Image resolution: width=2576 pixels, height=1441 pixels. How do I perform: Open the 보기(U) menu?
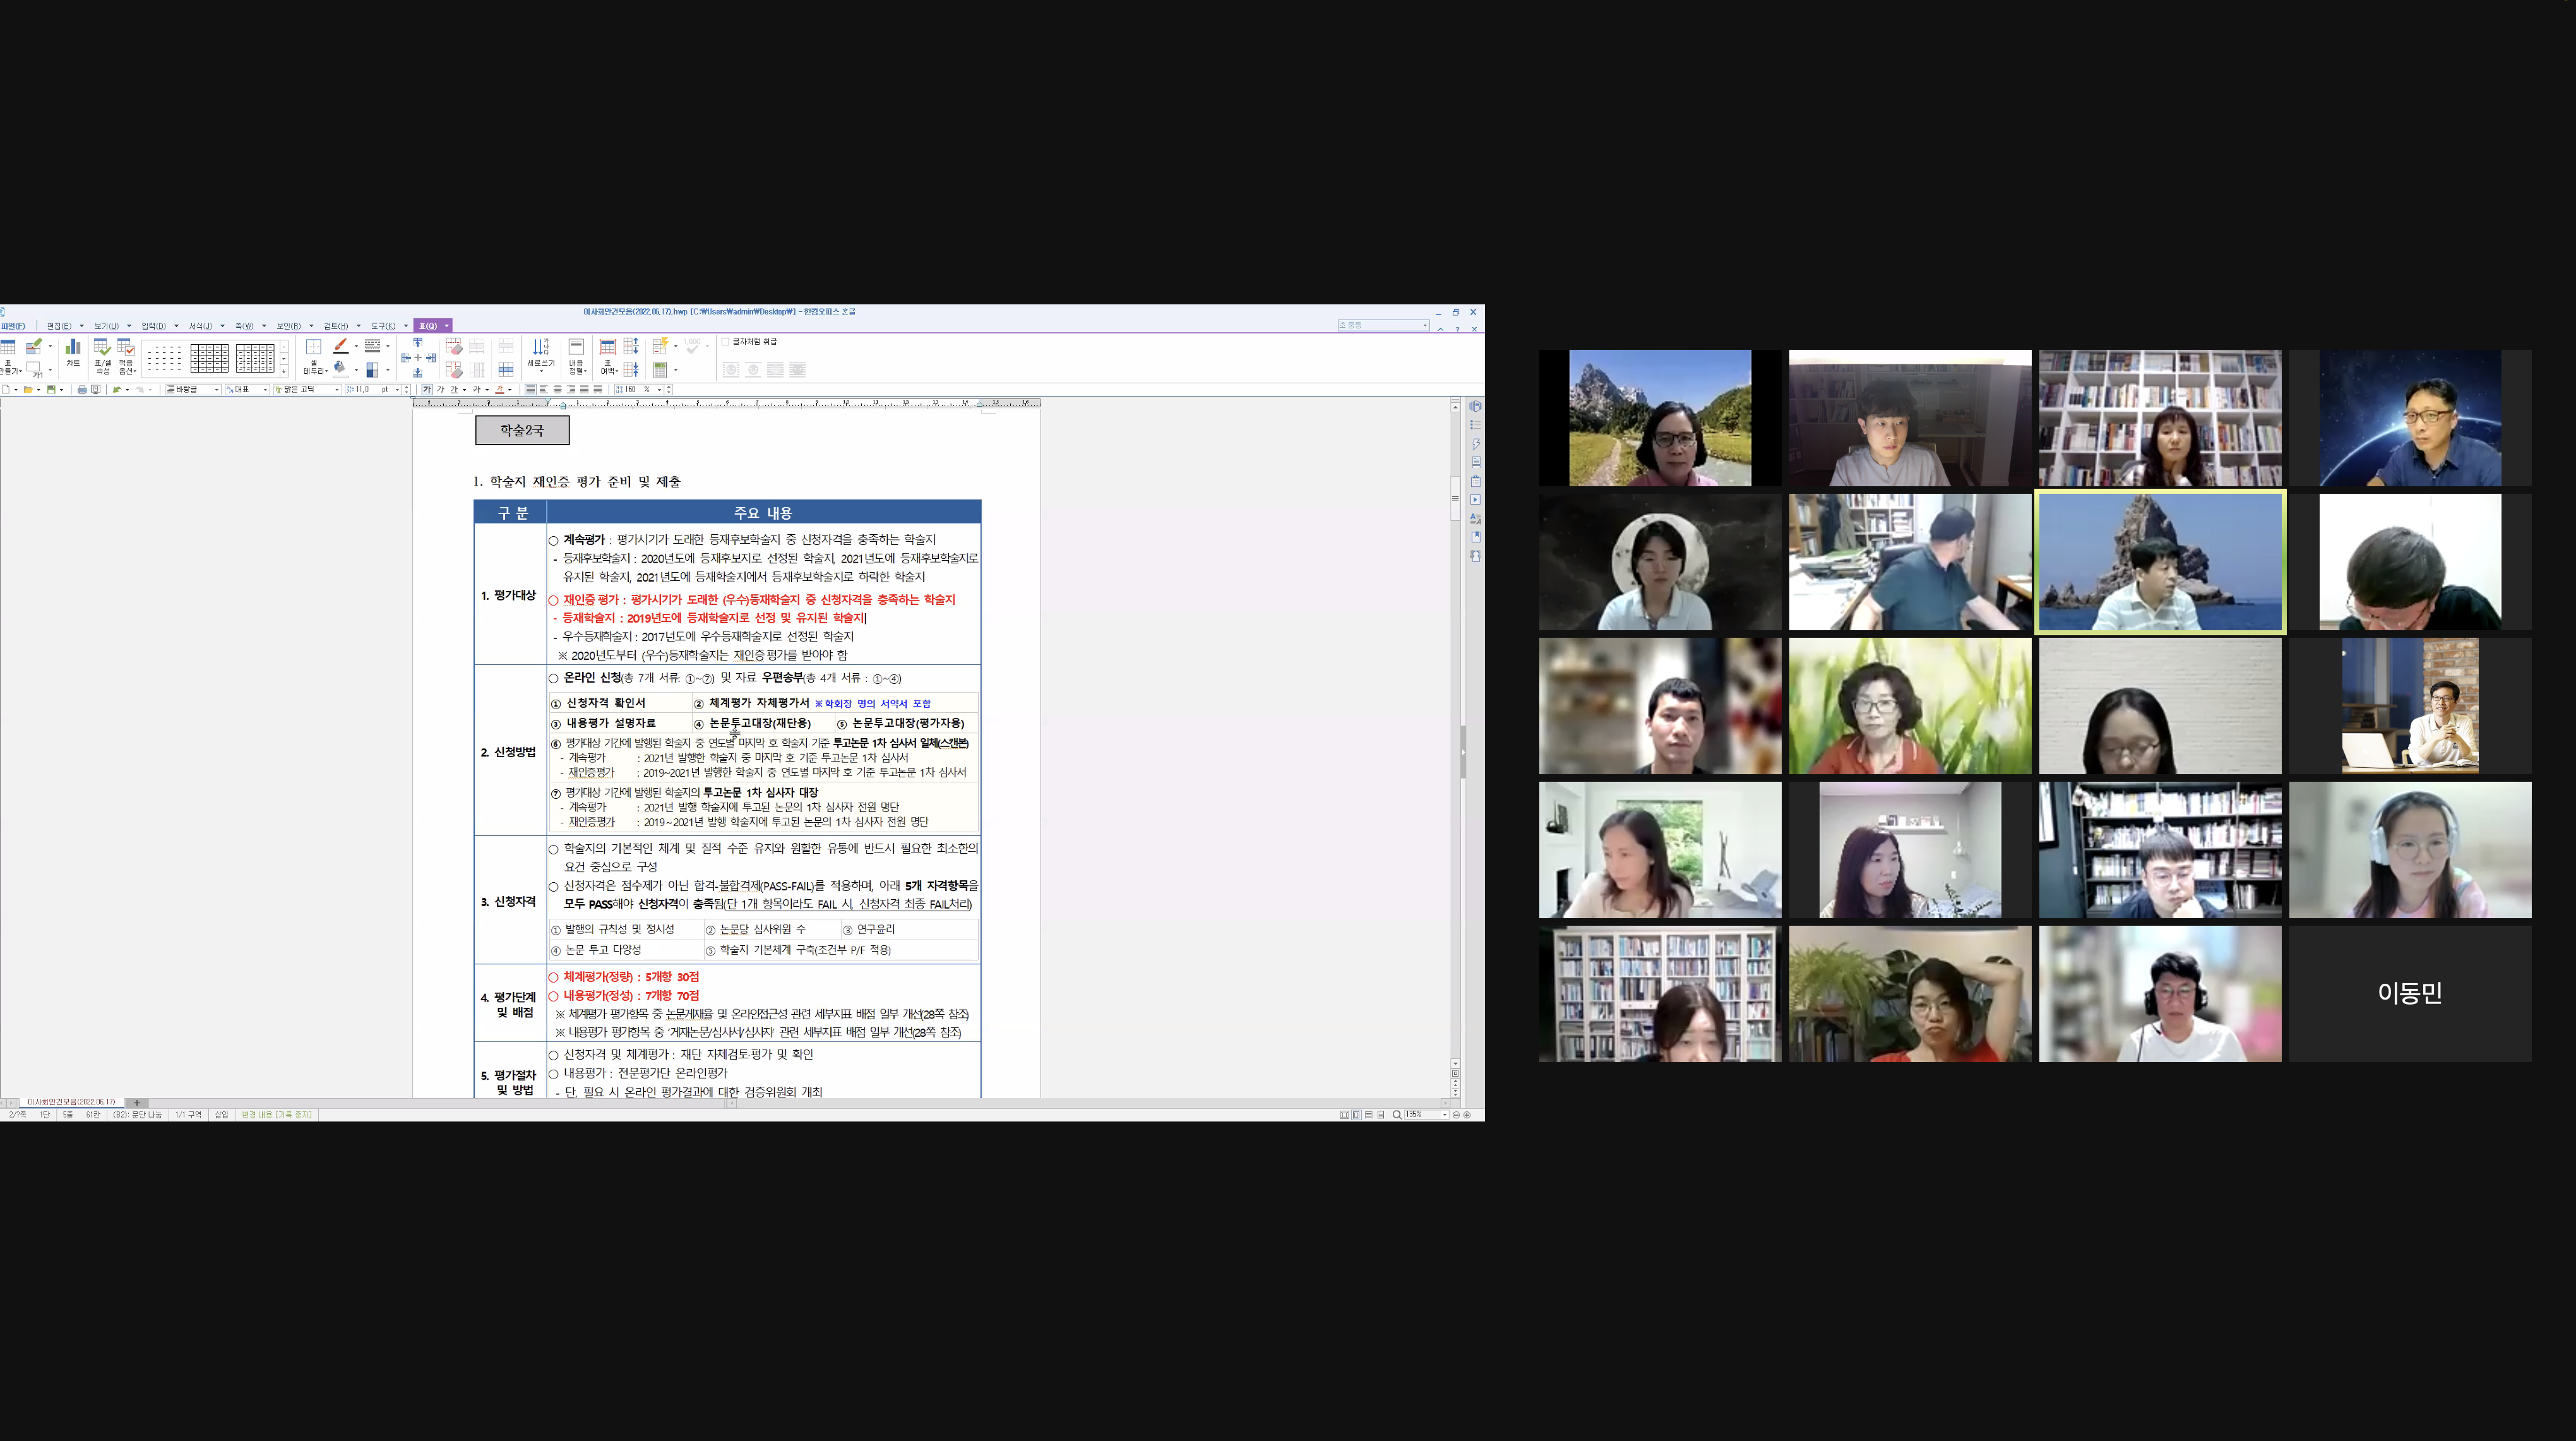(x=106, y=326)
